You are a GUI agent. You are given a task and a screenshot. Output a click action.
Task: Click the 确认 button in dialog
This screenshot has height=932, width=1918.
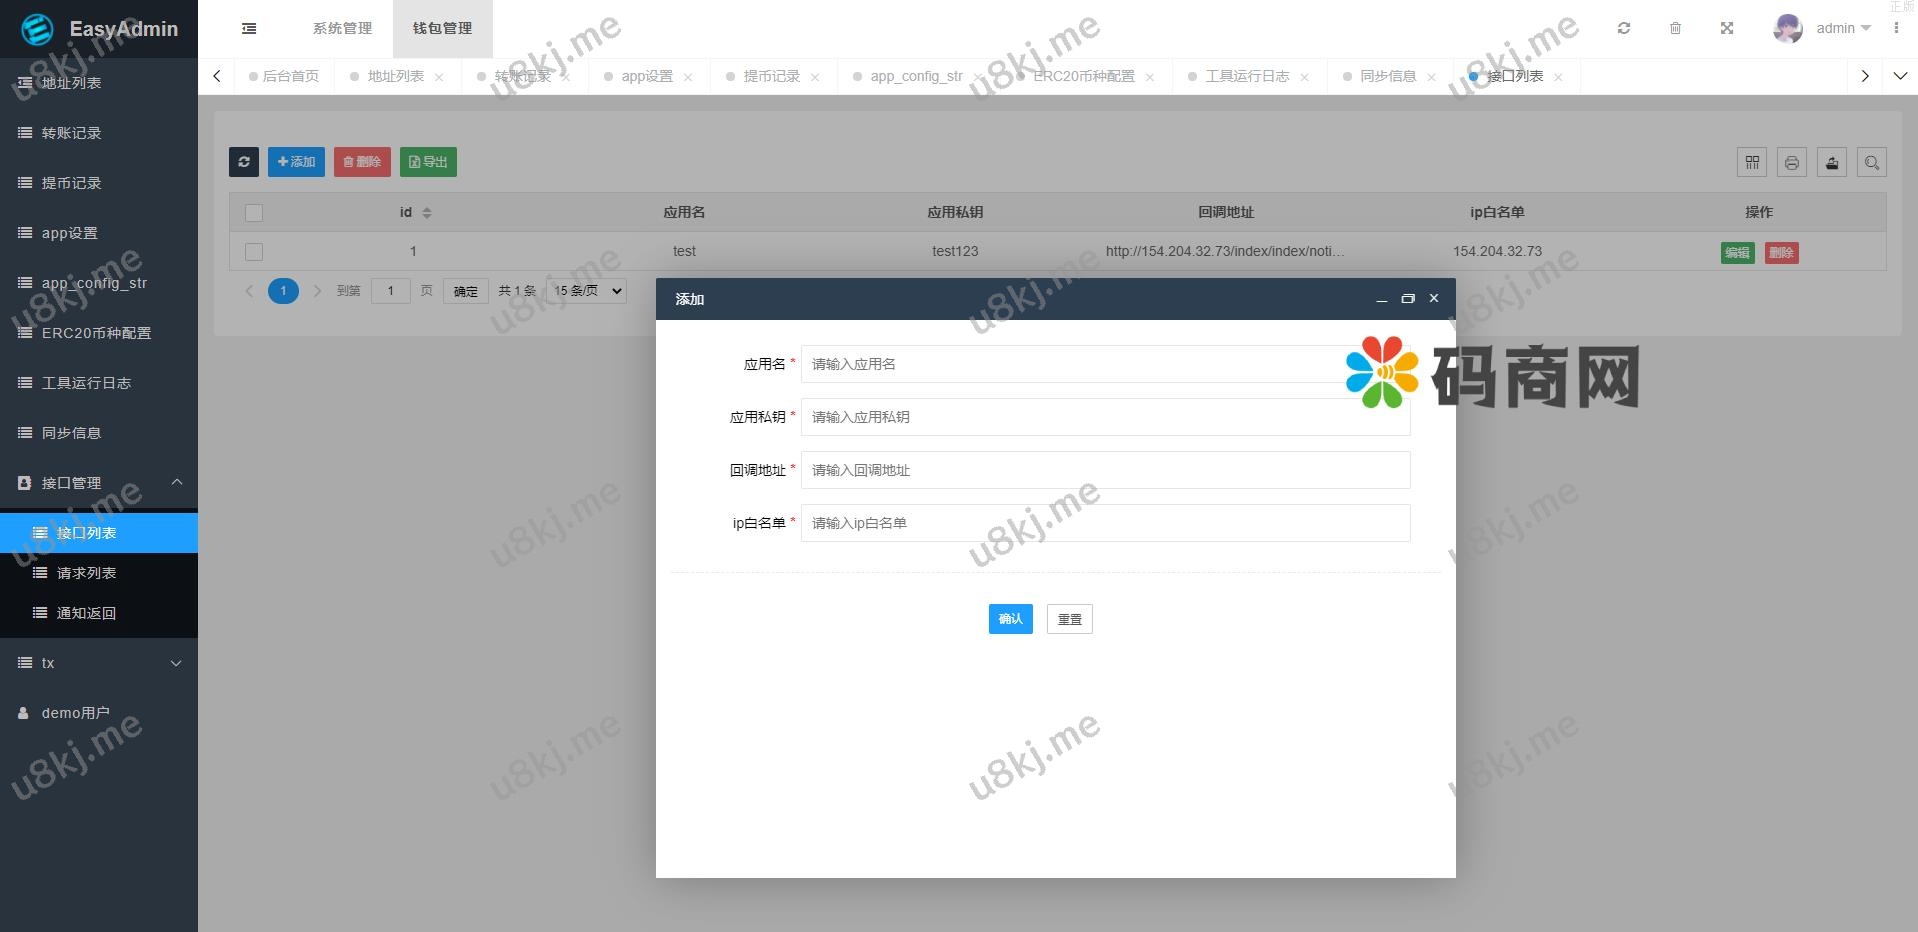pyautogui.click(x=1010, y=619)
